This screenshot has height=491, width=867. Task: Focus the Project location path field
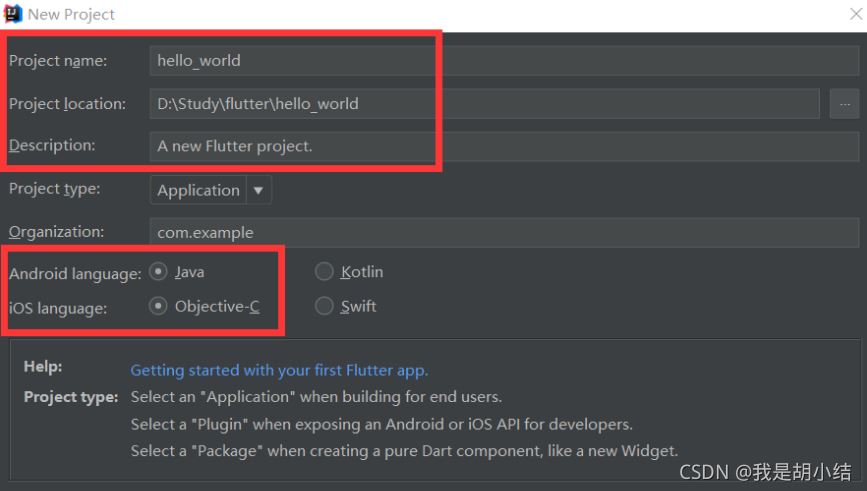484,104
